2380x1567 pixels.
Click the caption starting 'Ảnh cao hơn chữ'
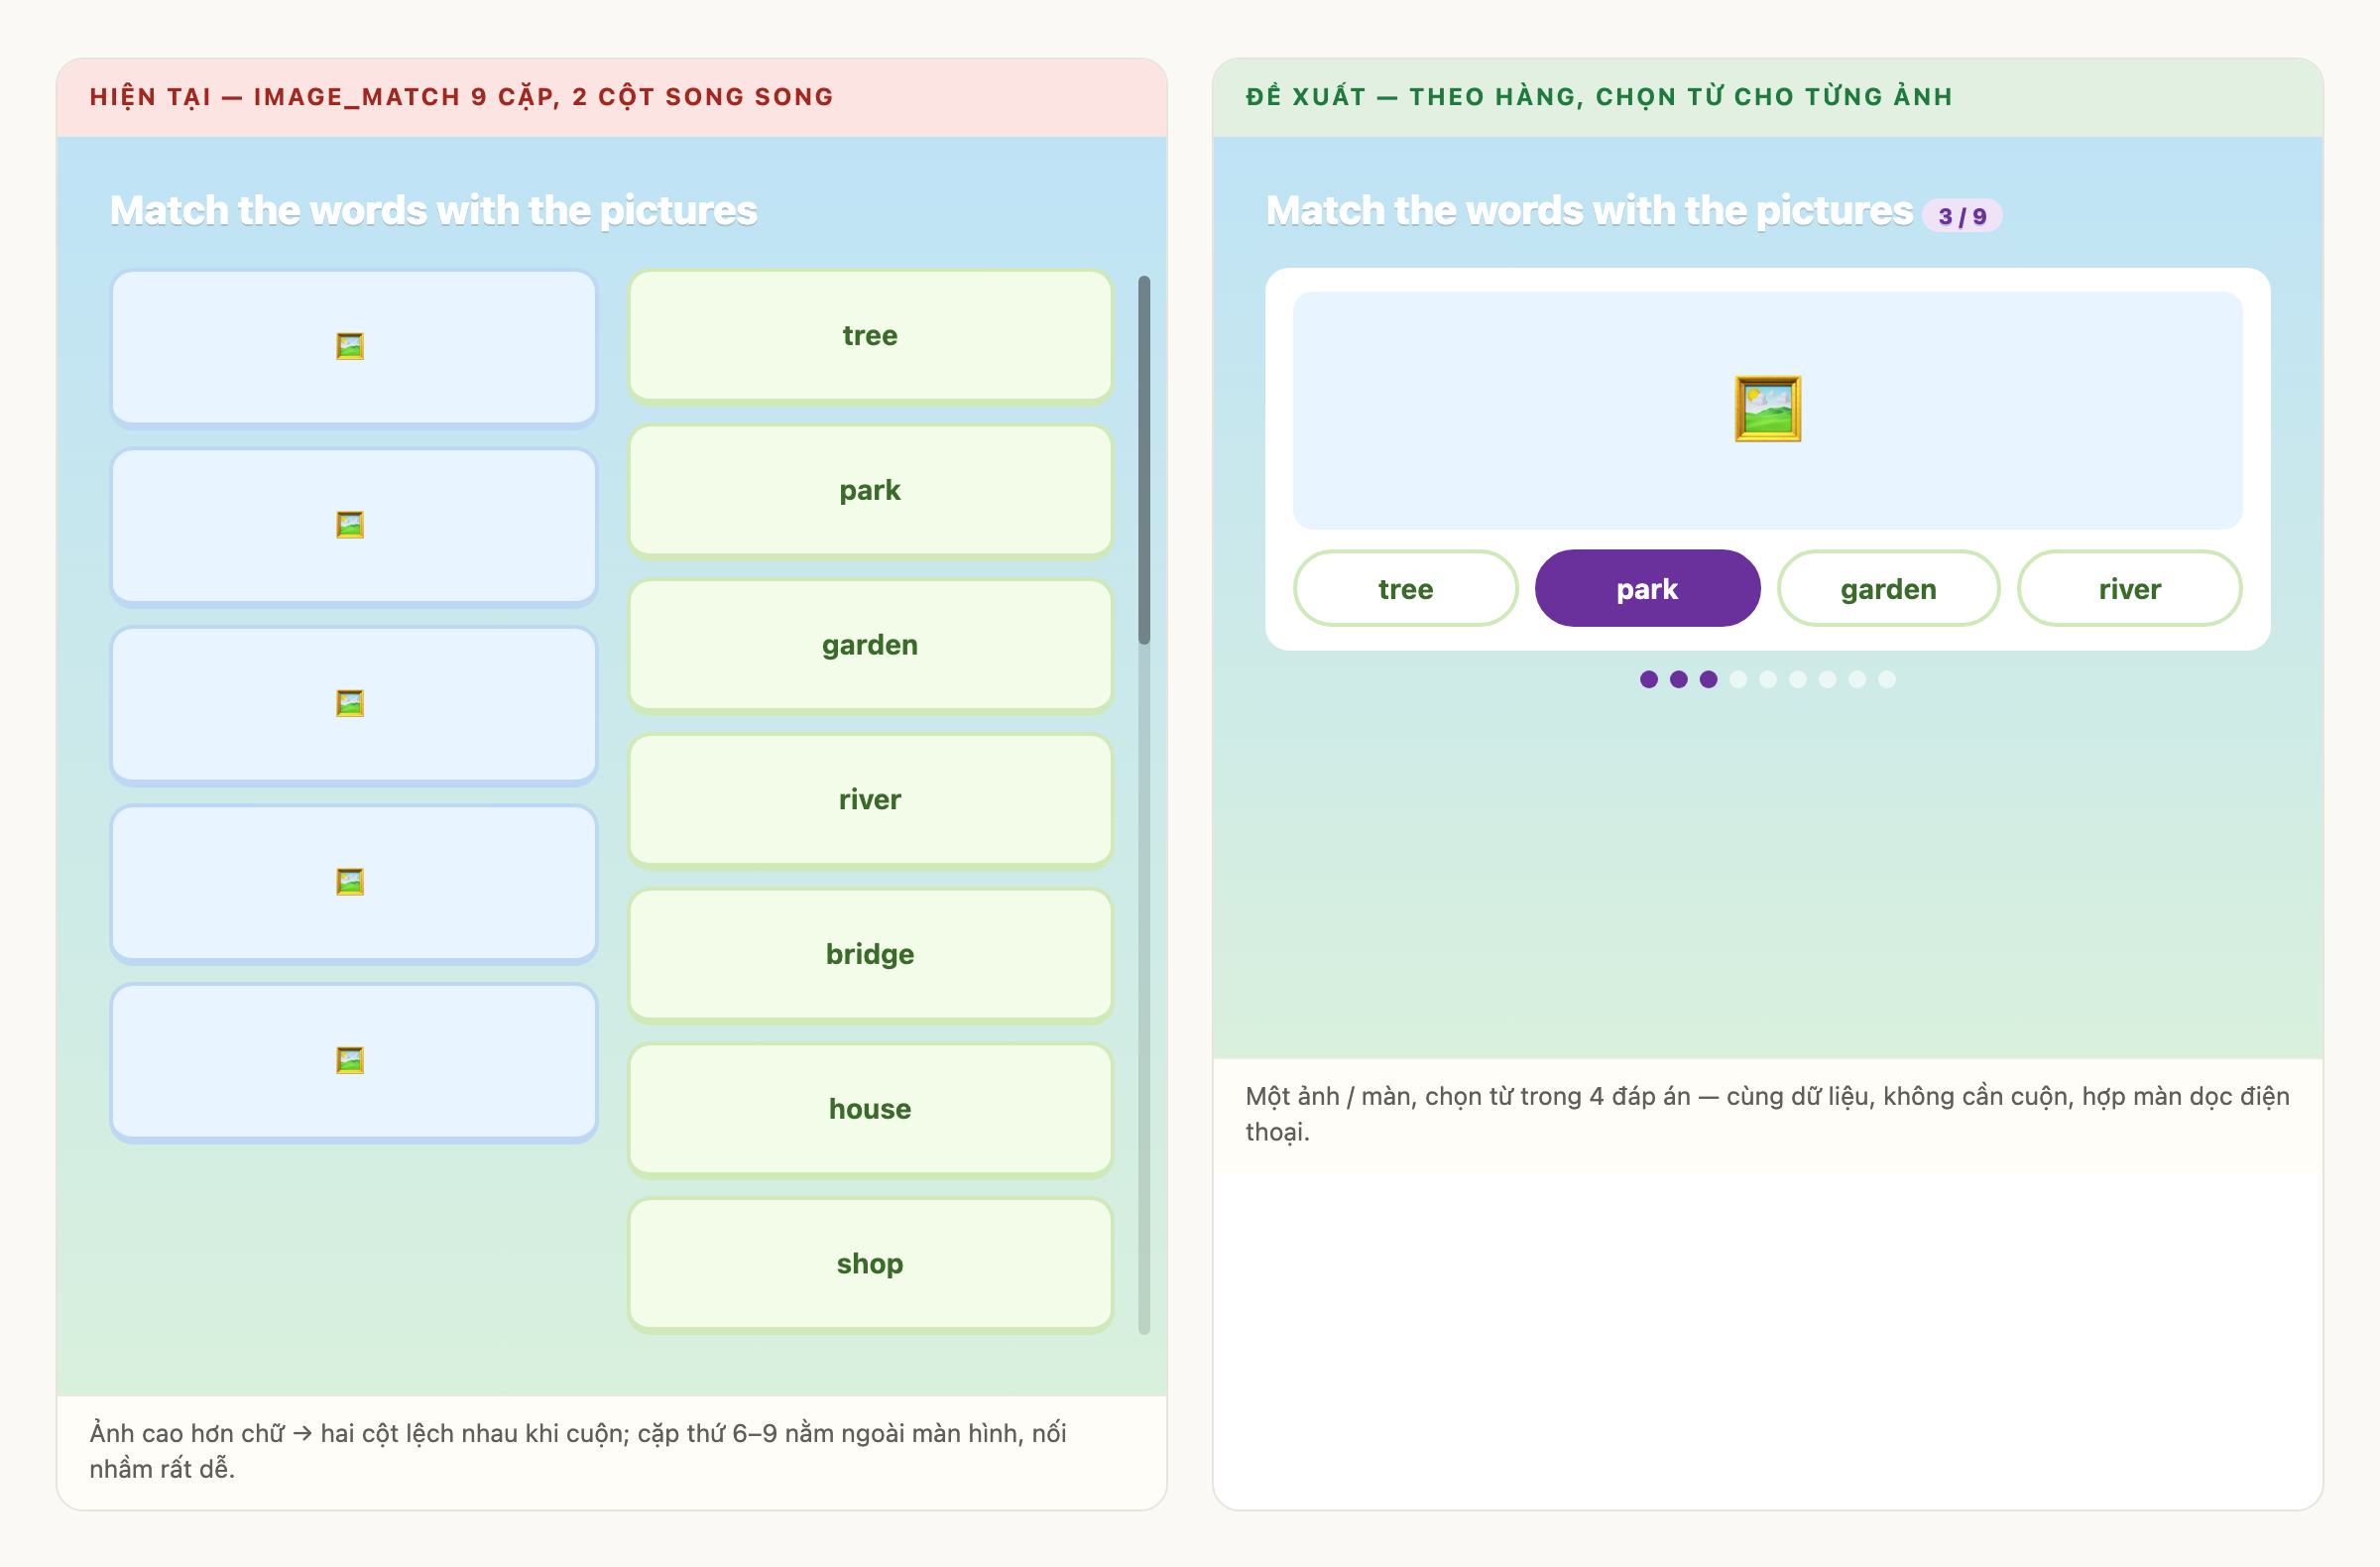point(578,1451)
